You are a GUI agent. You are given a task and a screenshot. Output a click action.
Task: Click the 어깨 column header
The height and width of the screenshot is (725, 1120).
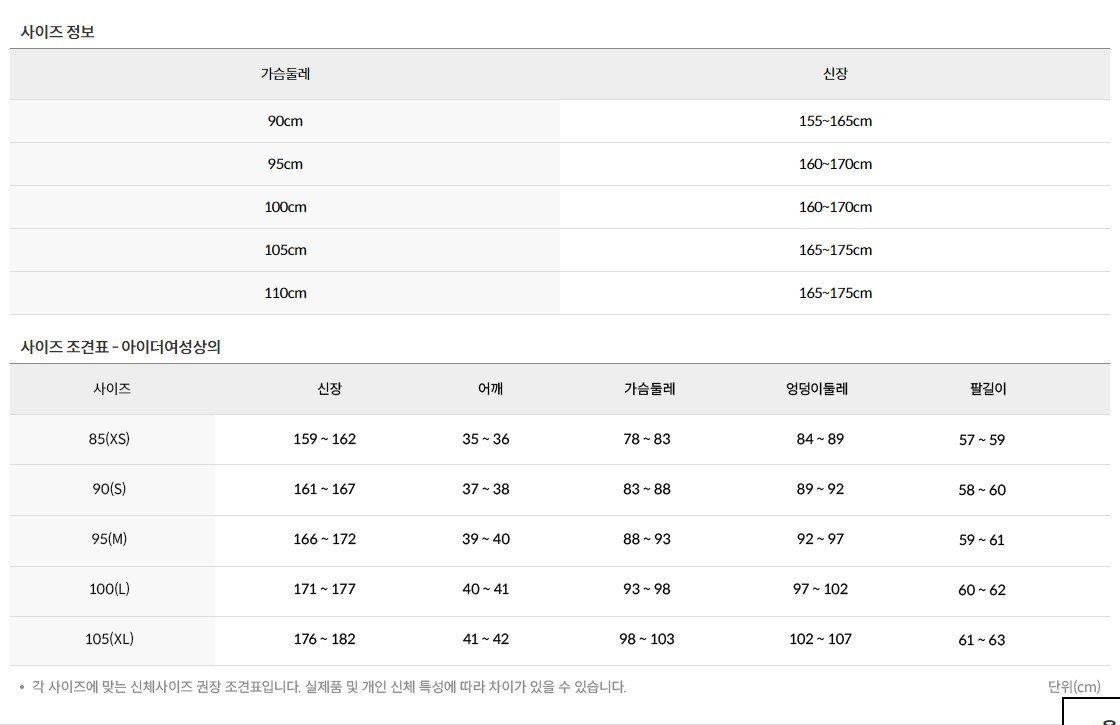click(x=490, y=389)
